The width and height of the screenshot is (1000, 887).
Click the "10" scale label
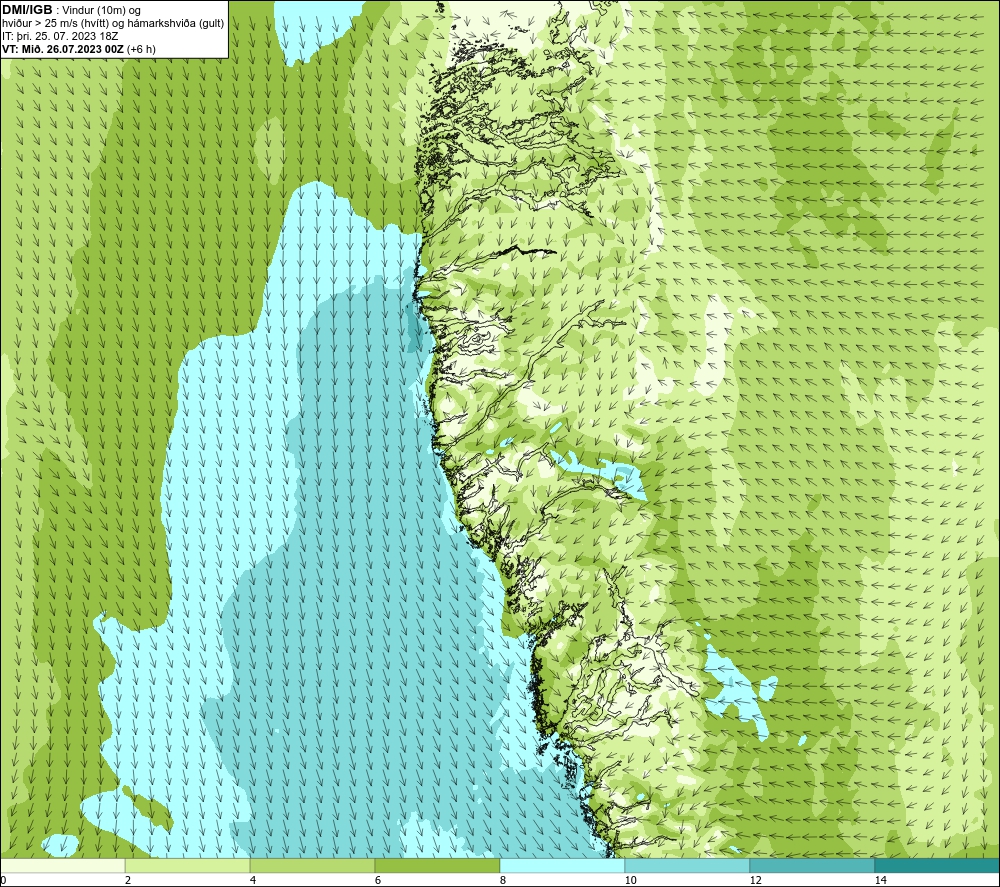coord(630,880)
